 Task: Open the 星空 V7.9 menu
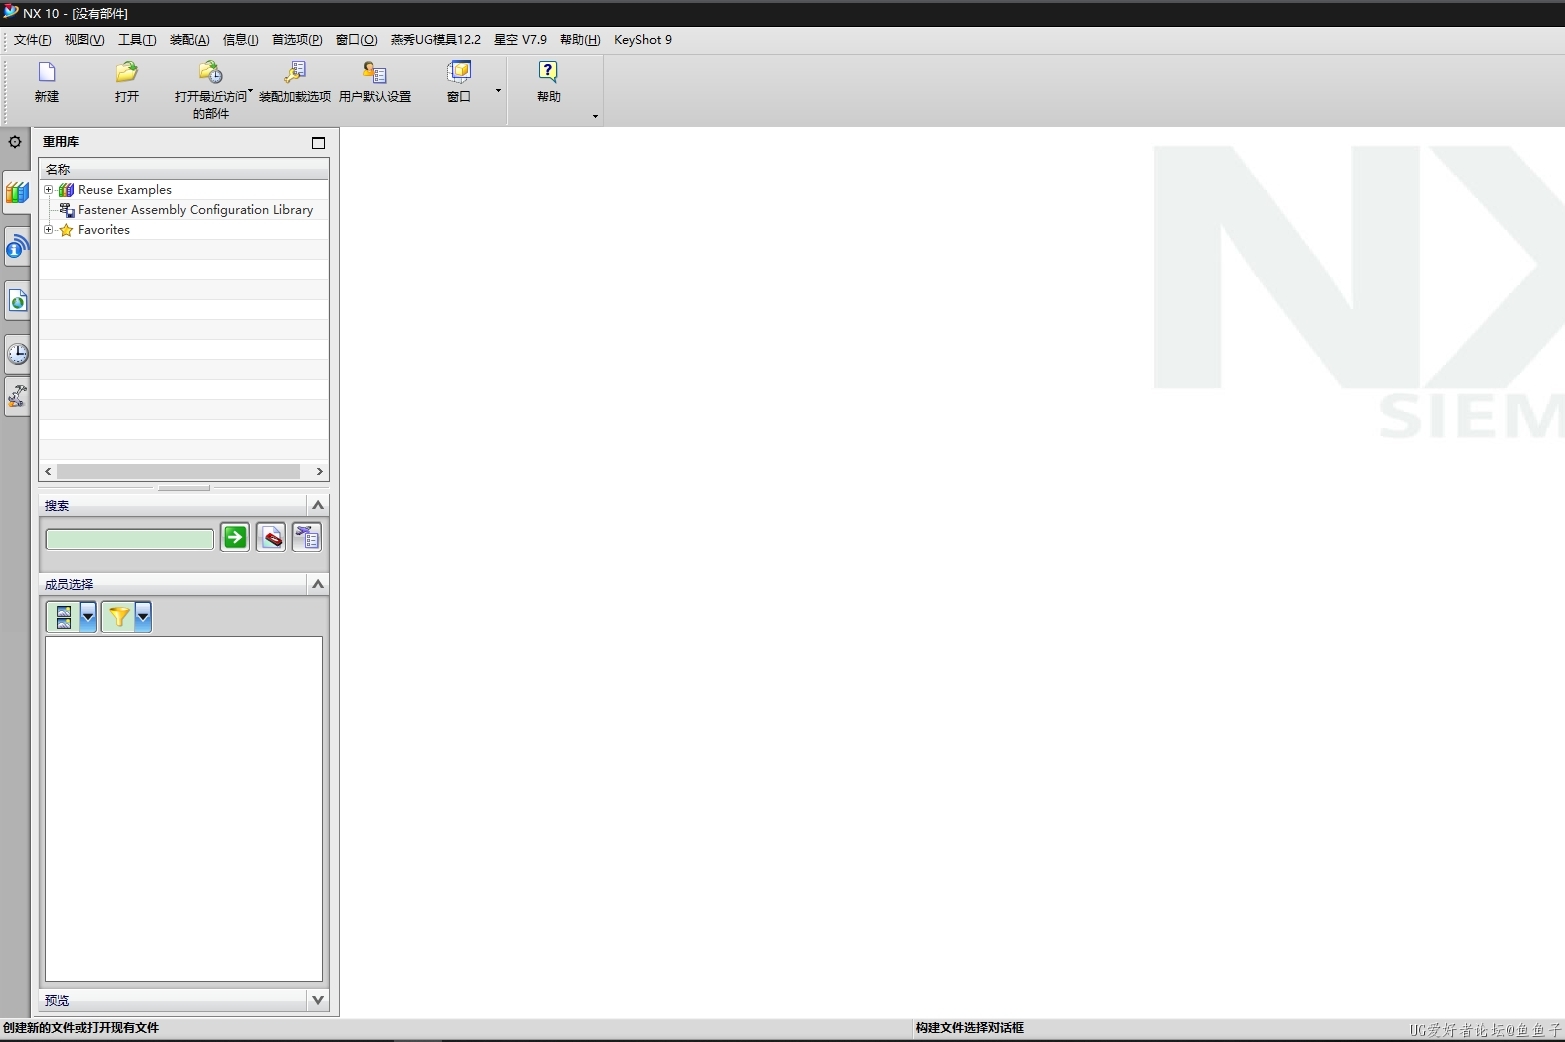[x=520, y=40]
